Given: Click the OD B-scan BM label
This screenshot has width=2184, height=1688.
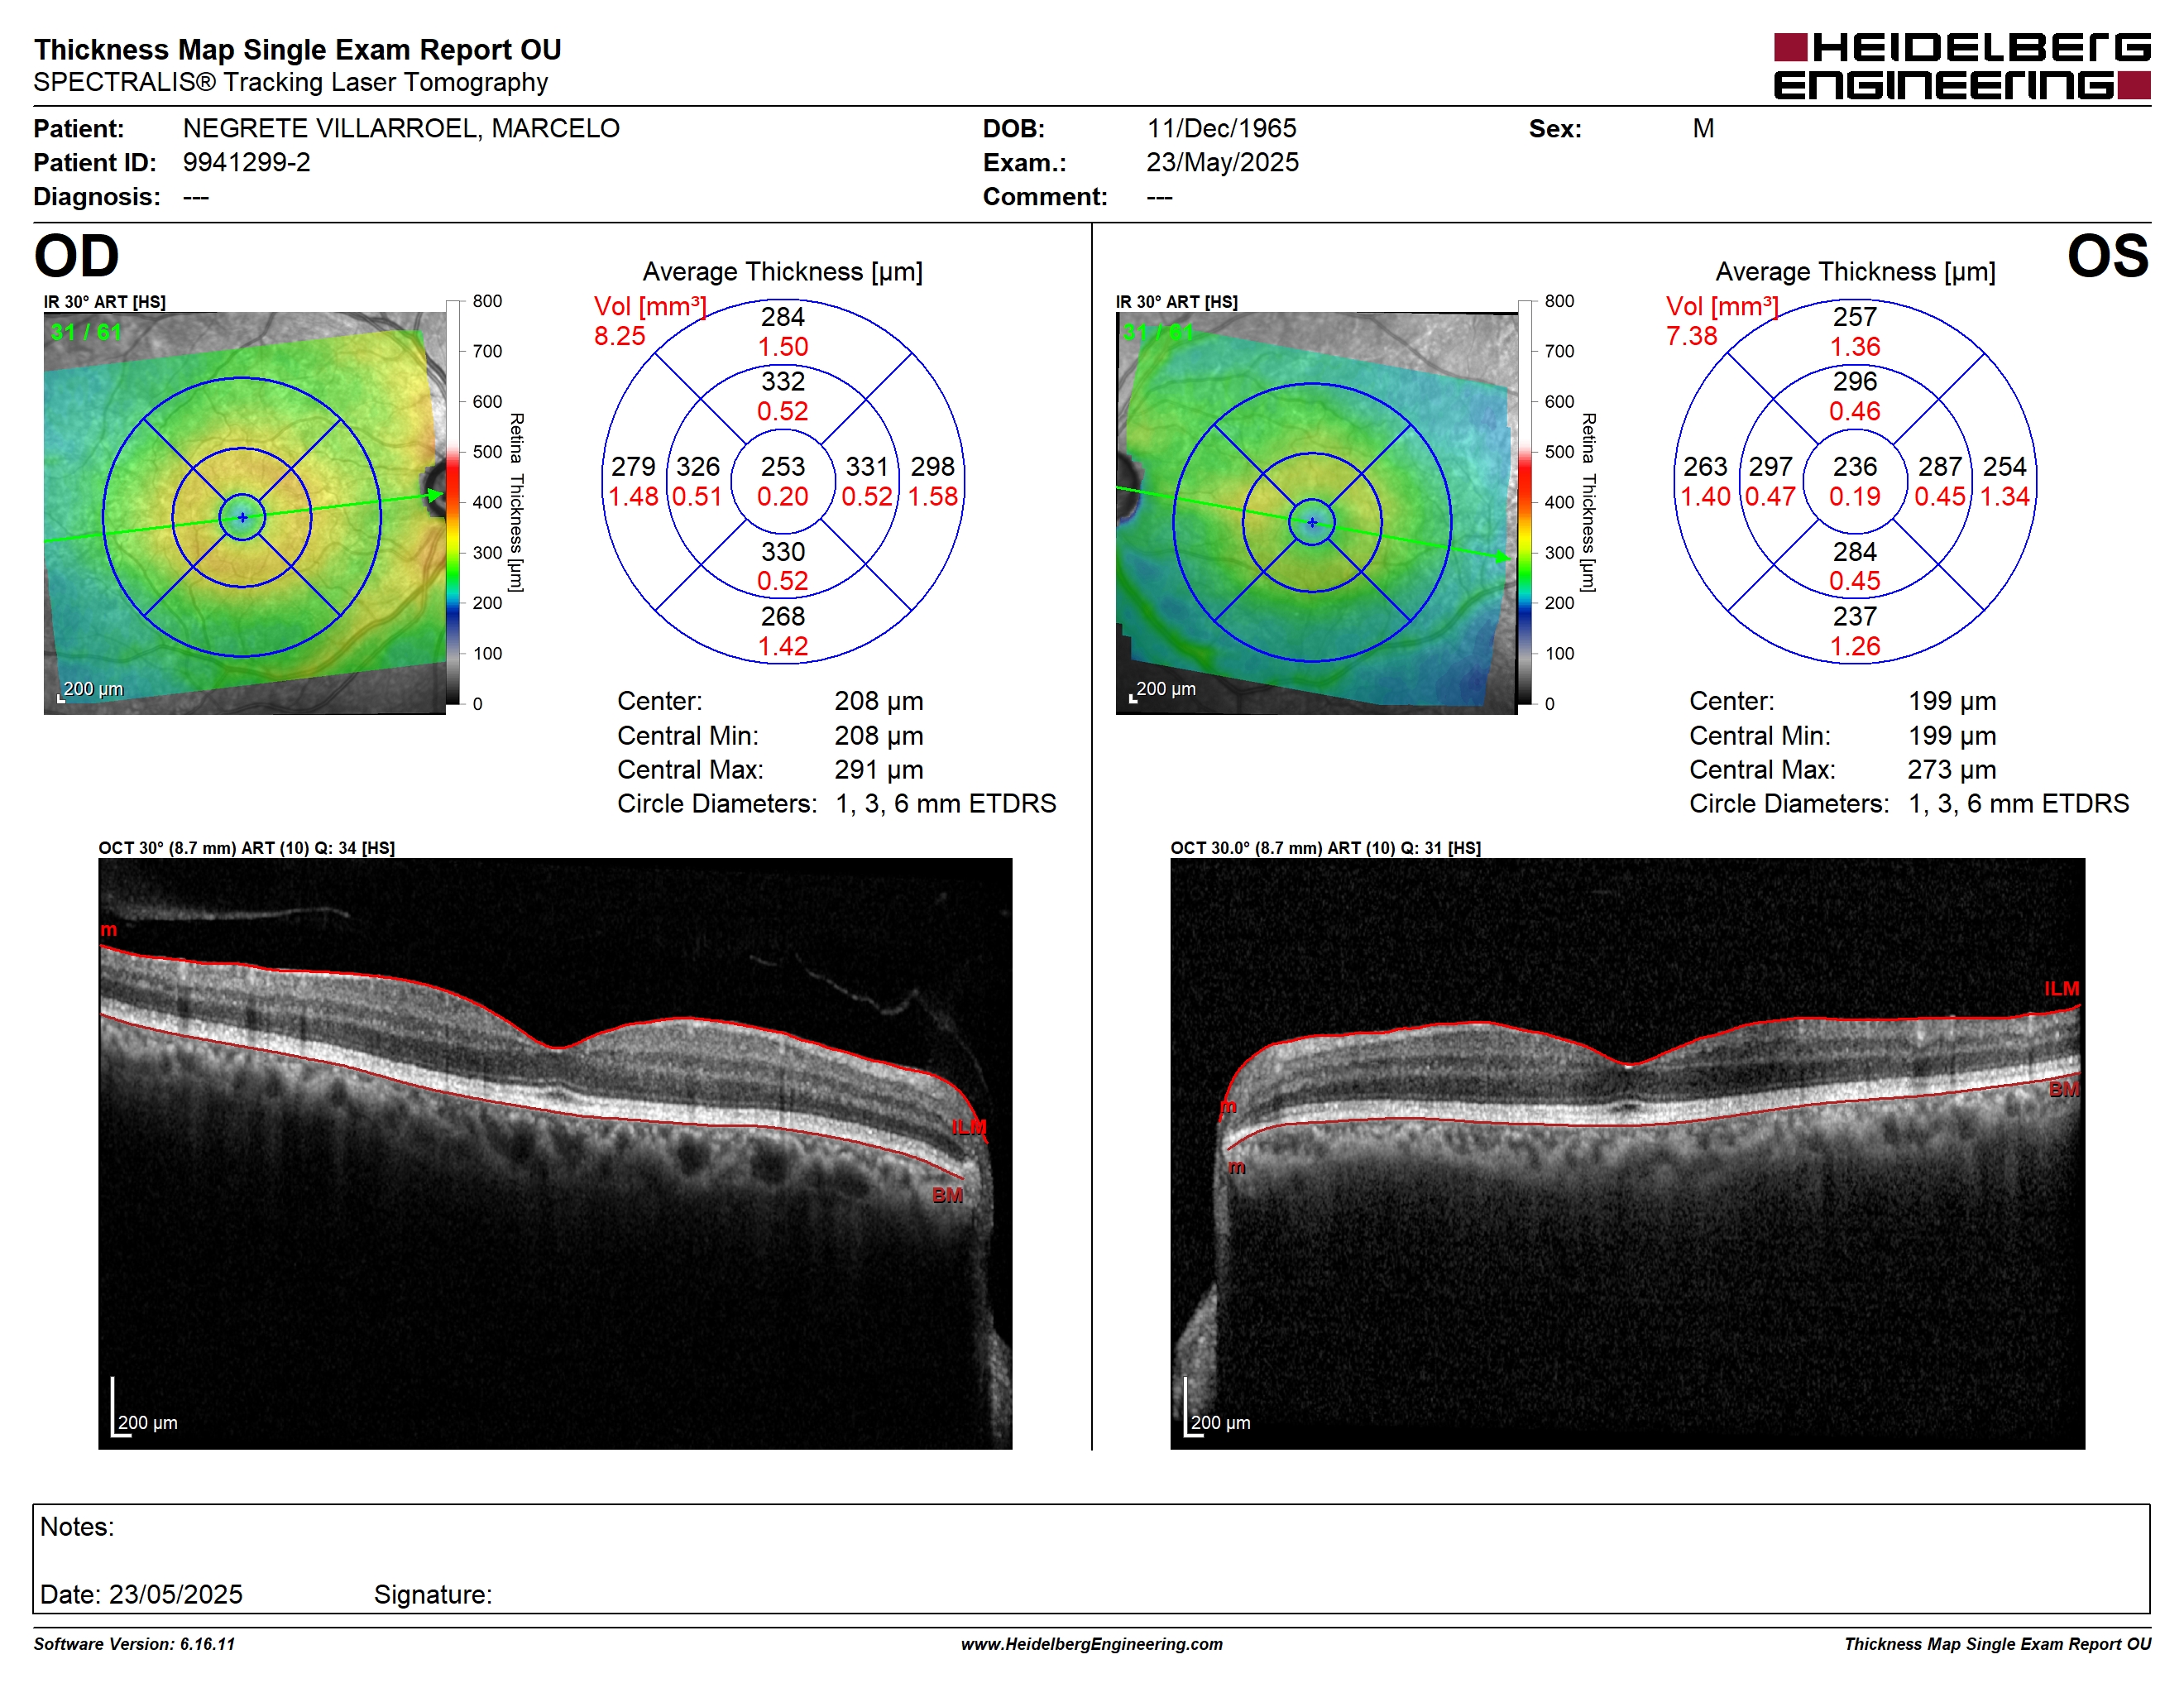Looking at the screenshot, I should [947, 1195].
